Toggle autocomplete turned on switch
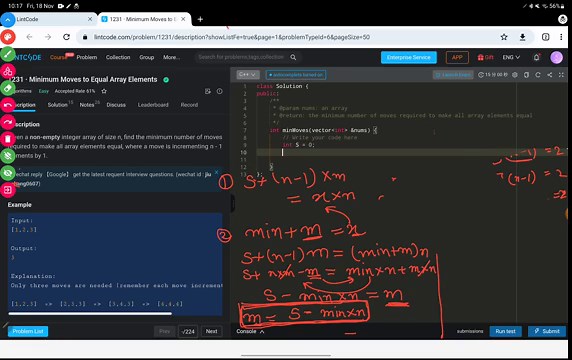 [x=296, y=75]
